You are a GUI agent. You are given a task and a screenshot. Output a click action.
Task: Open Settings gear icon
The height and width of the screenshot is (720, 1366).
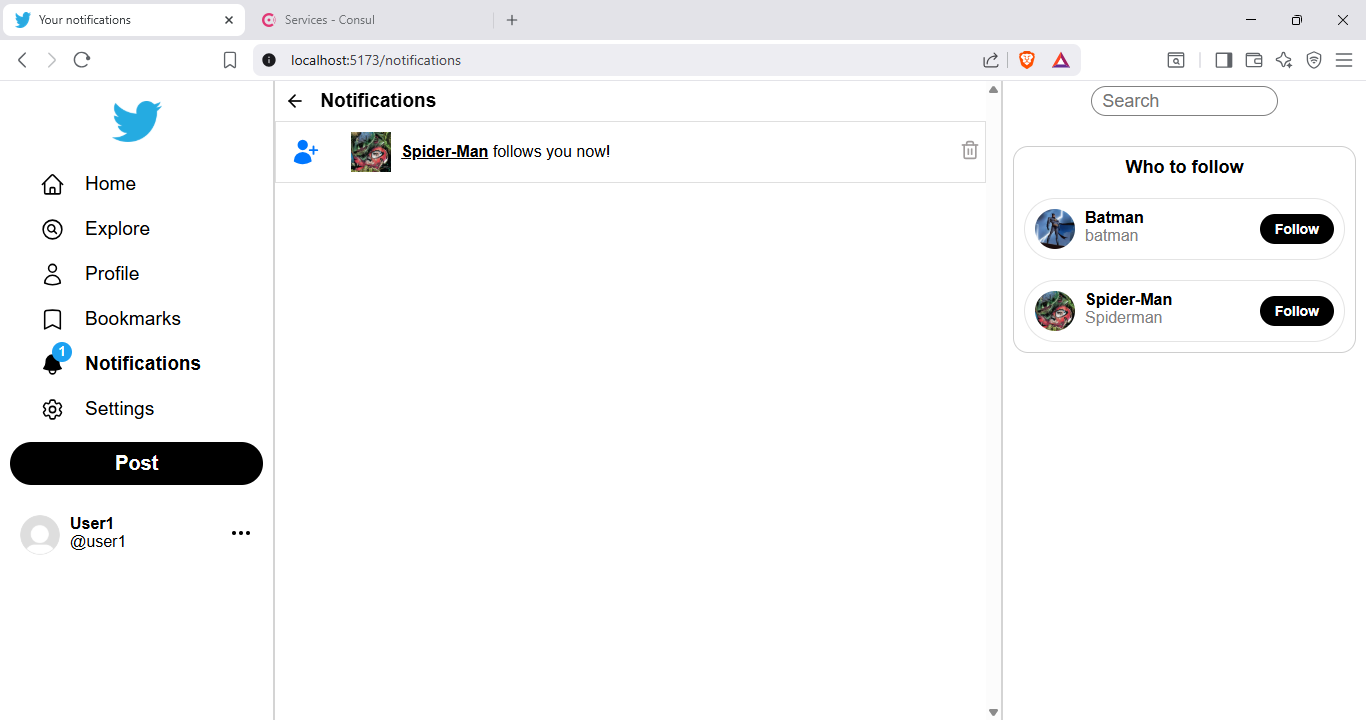pyautogui.click(x=52, y=409)
